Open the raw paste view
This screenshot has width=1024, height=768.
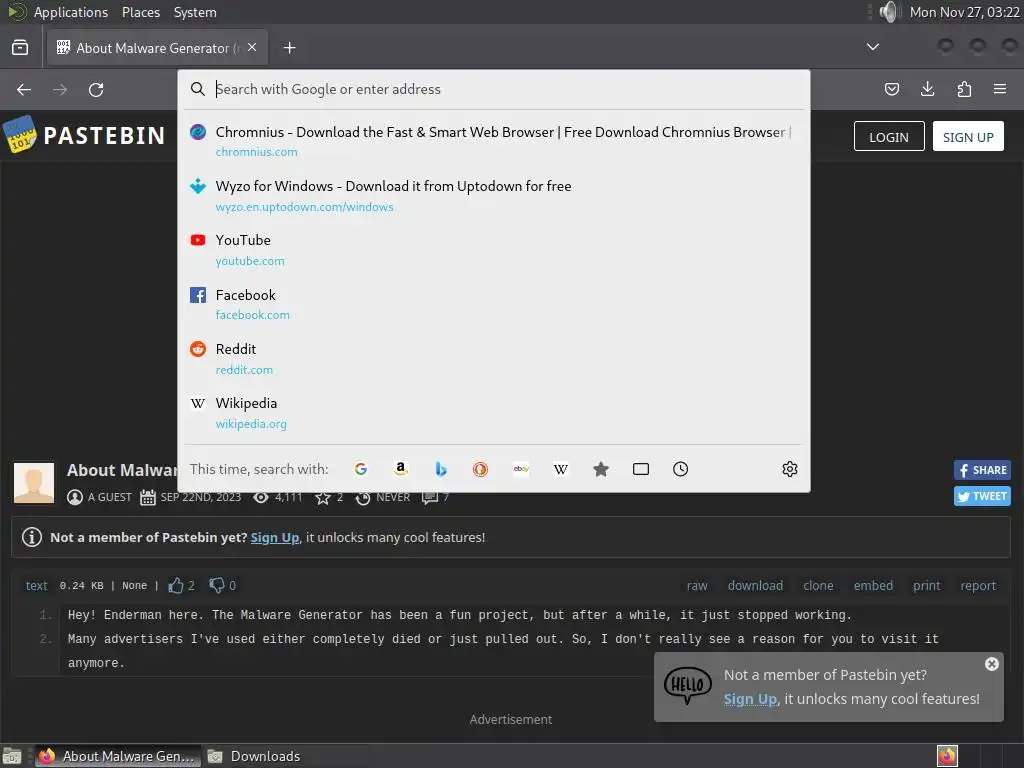[697, 586]
